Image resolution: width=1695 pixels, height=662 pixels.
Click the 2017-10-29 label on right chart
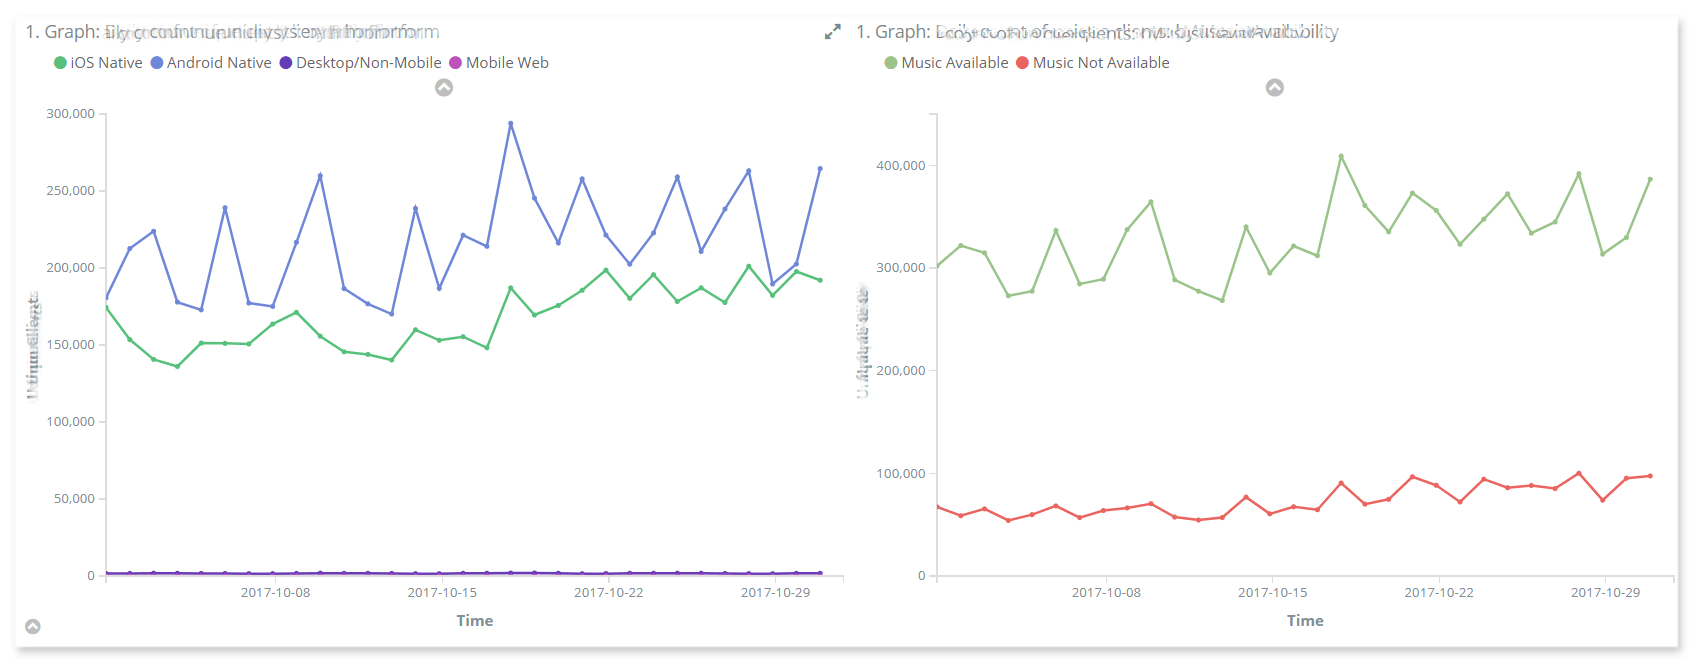pyautogui.click(x=1606, y=593)
